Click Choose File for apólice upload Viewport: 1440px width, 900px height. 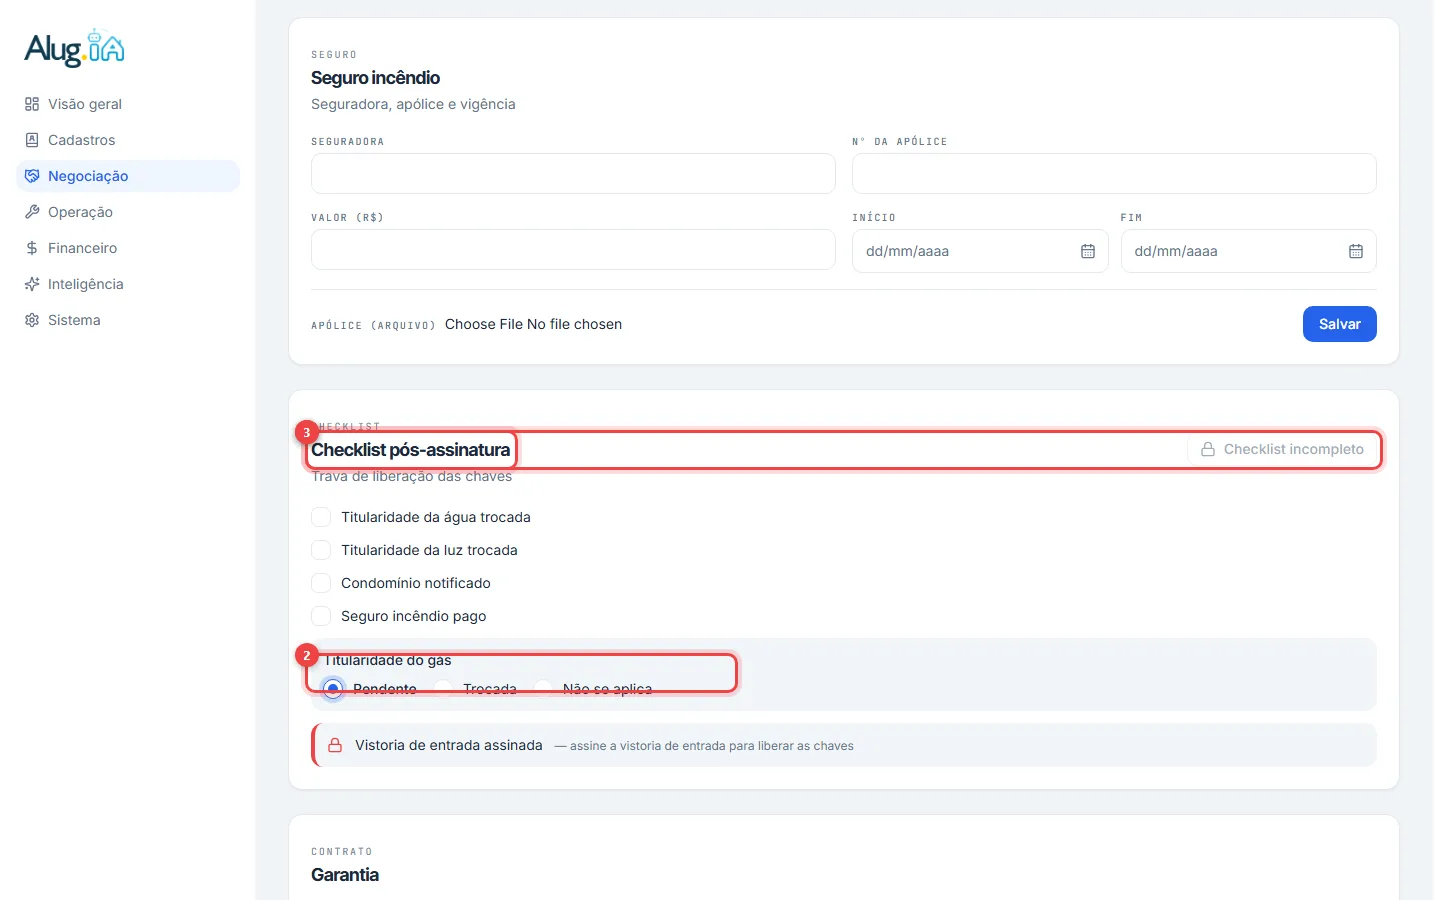point(484,324)
